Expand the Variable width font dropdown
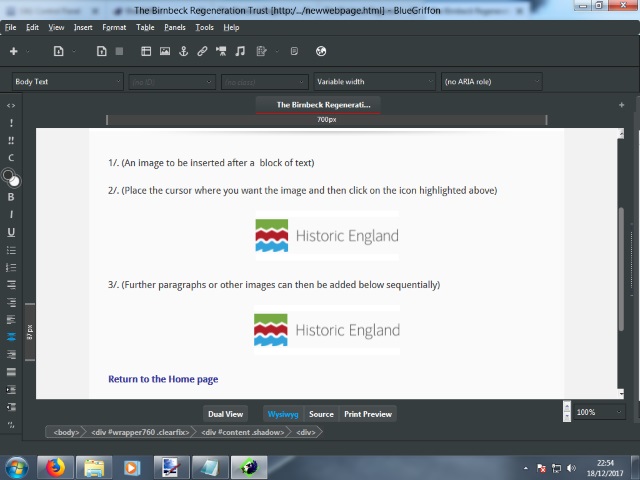 375,81
